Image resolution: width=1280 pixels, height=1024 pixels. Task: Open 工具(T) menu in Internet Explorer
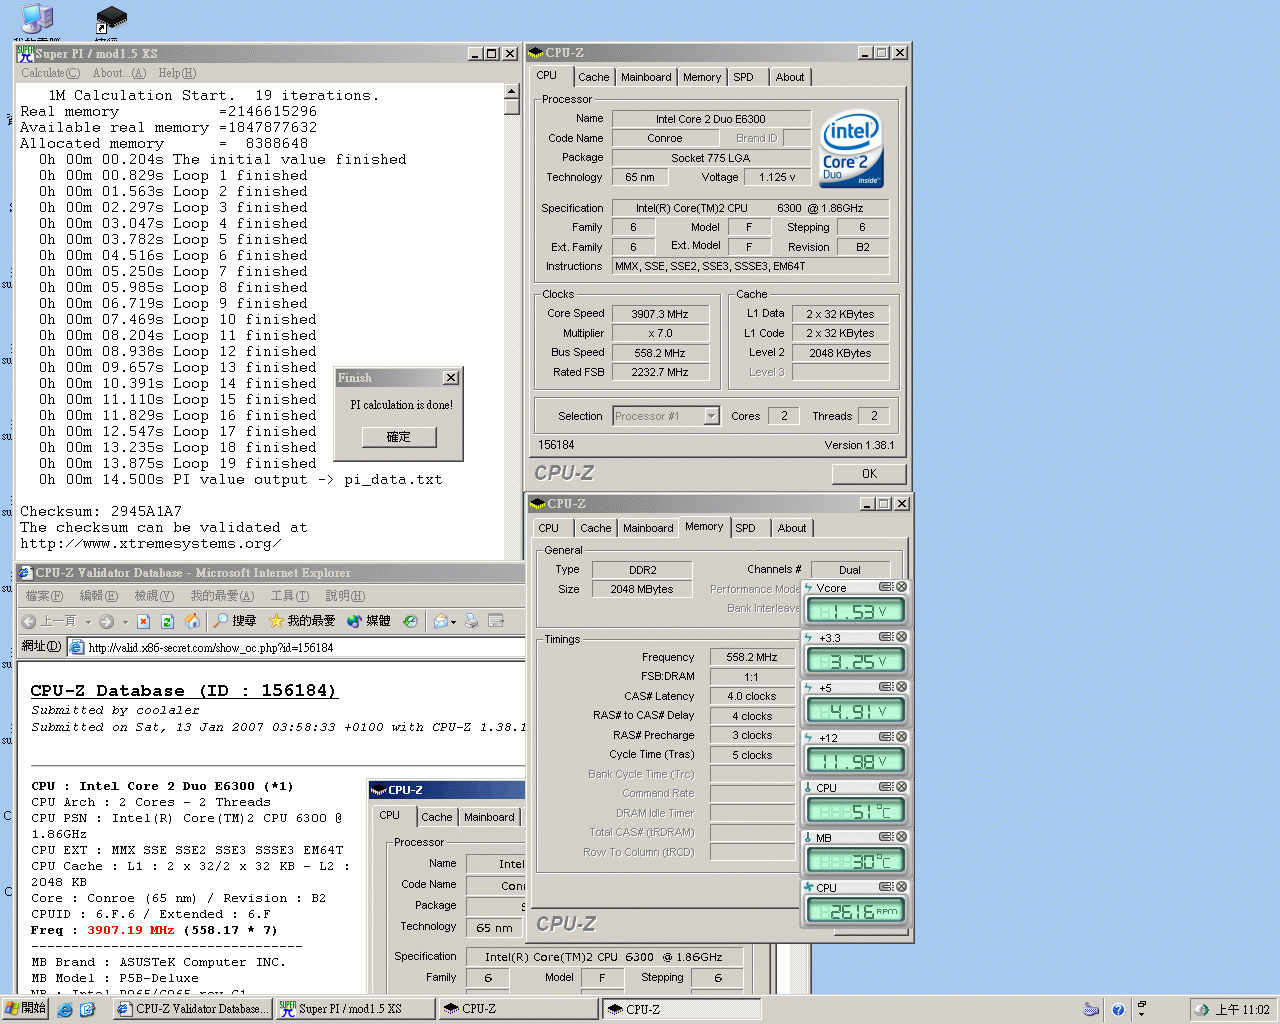pos(290,596)
